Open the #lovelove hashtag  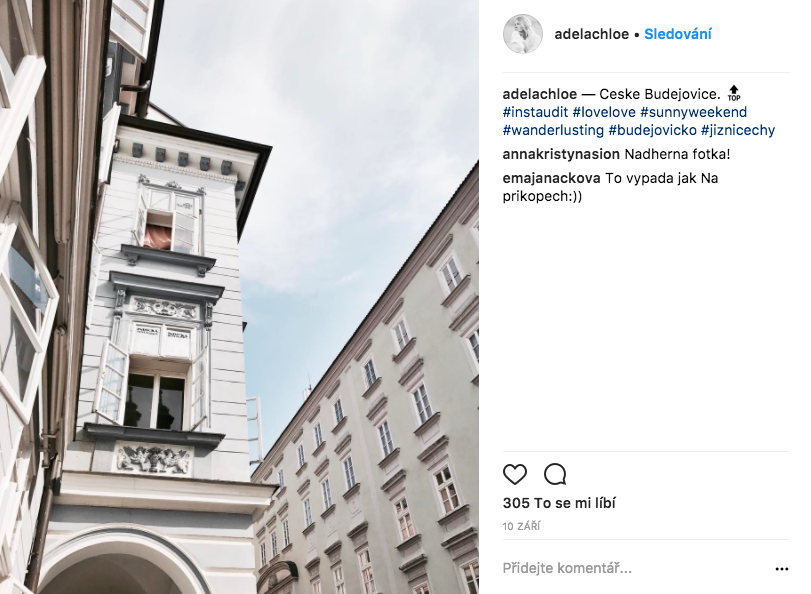coord(604,112)
